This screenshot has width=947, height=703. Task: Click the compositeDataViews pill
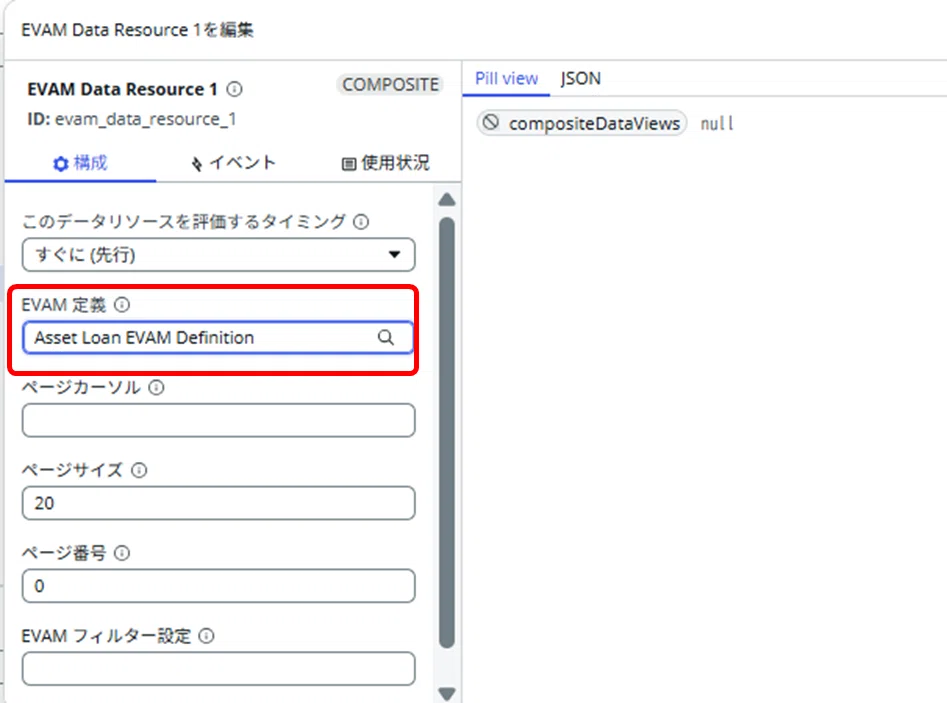582,123
